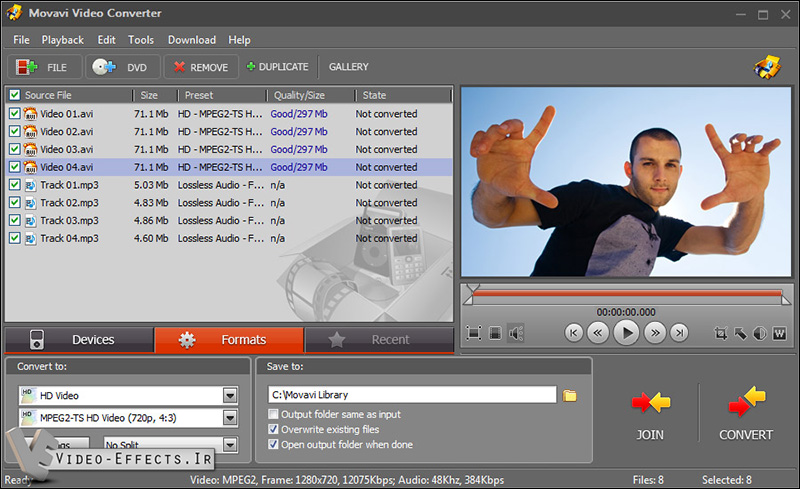Start conversion with CONVERT button
Image resolution: width=800 pixels, height=489 pixels.
[x=746, y=413]
